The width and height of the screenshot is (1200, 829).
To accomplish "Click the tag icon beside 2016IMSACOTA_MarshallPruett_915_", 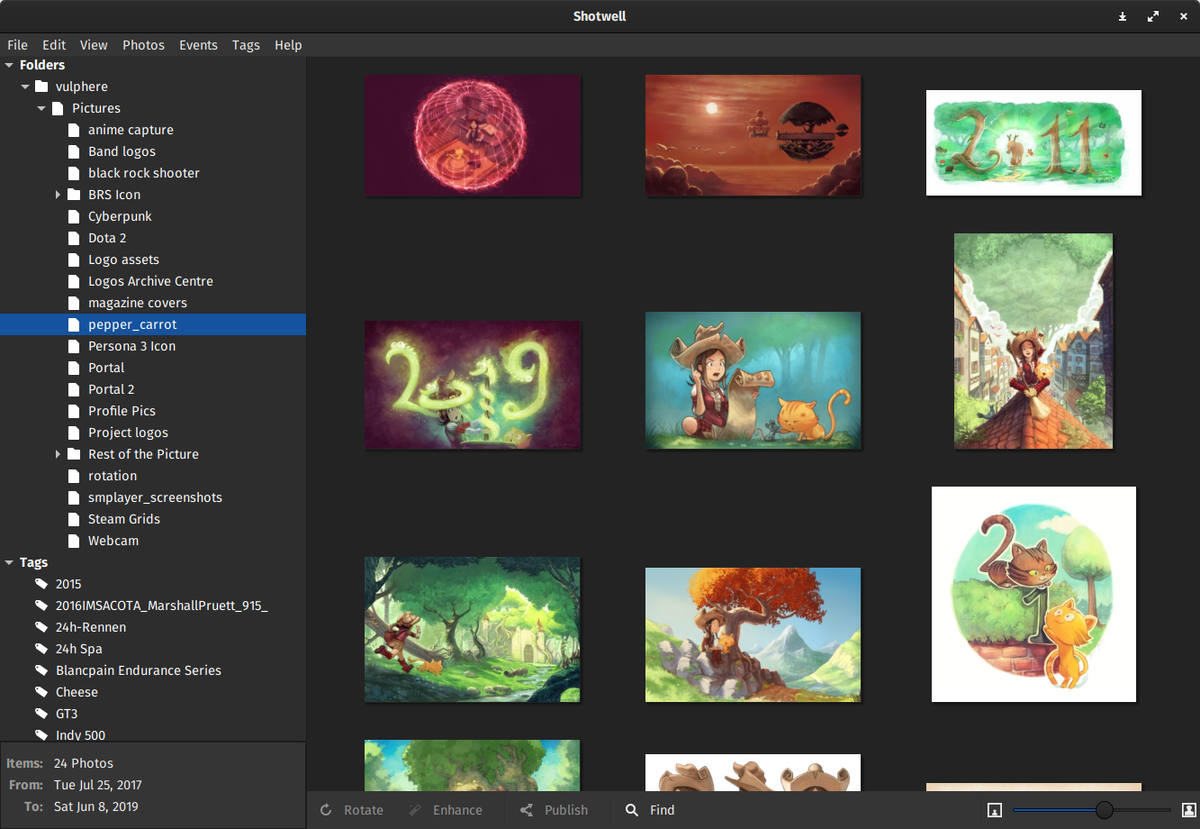I will click(x=41, y=606).
